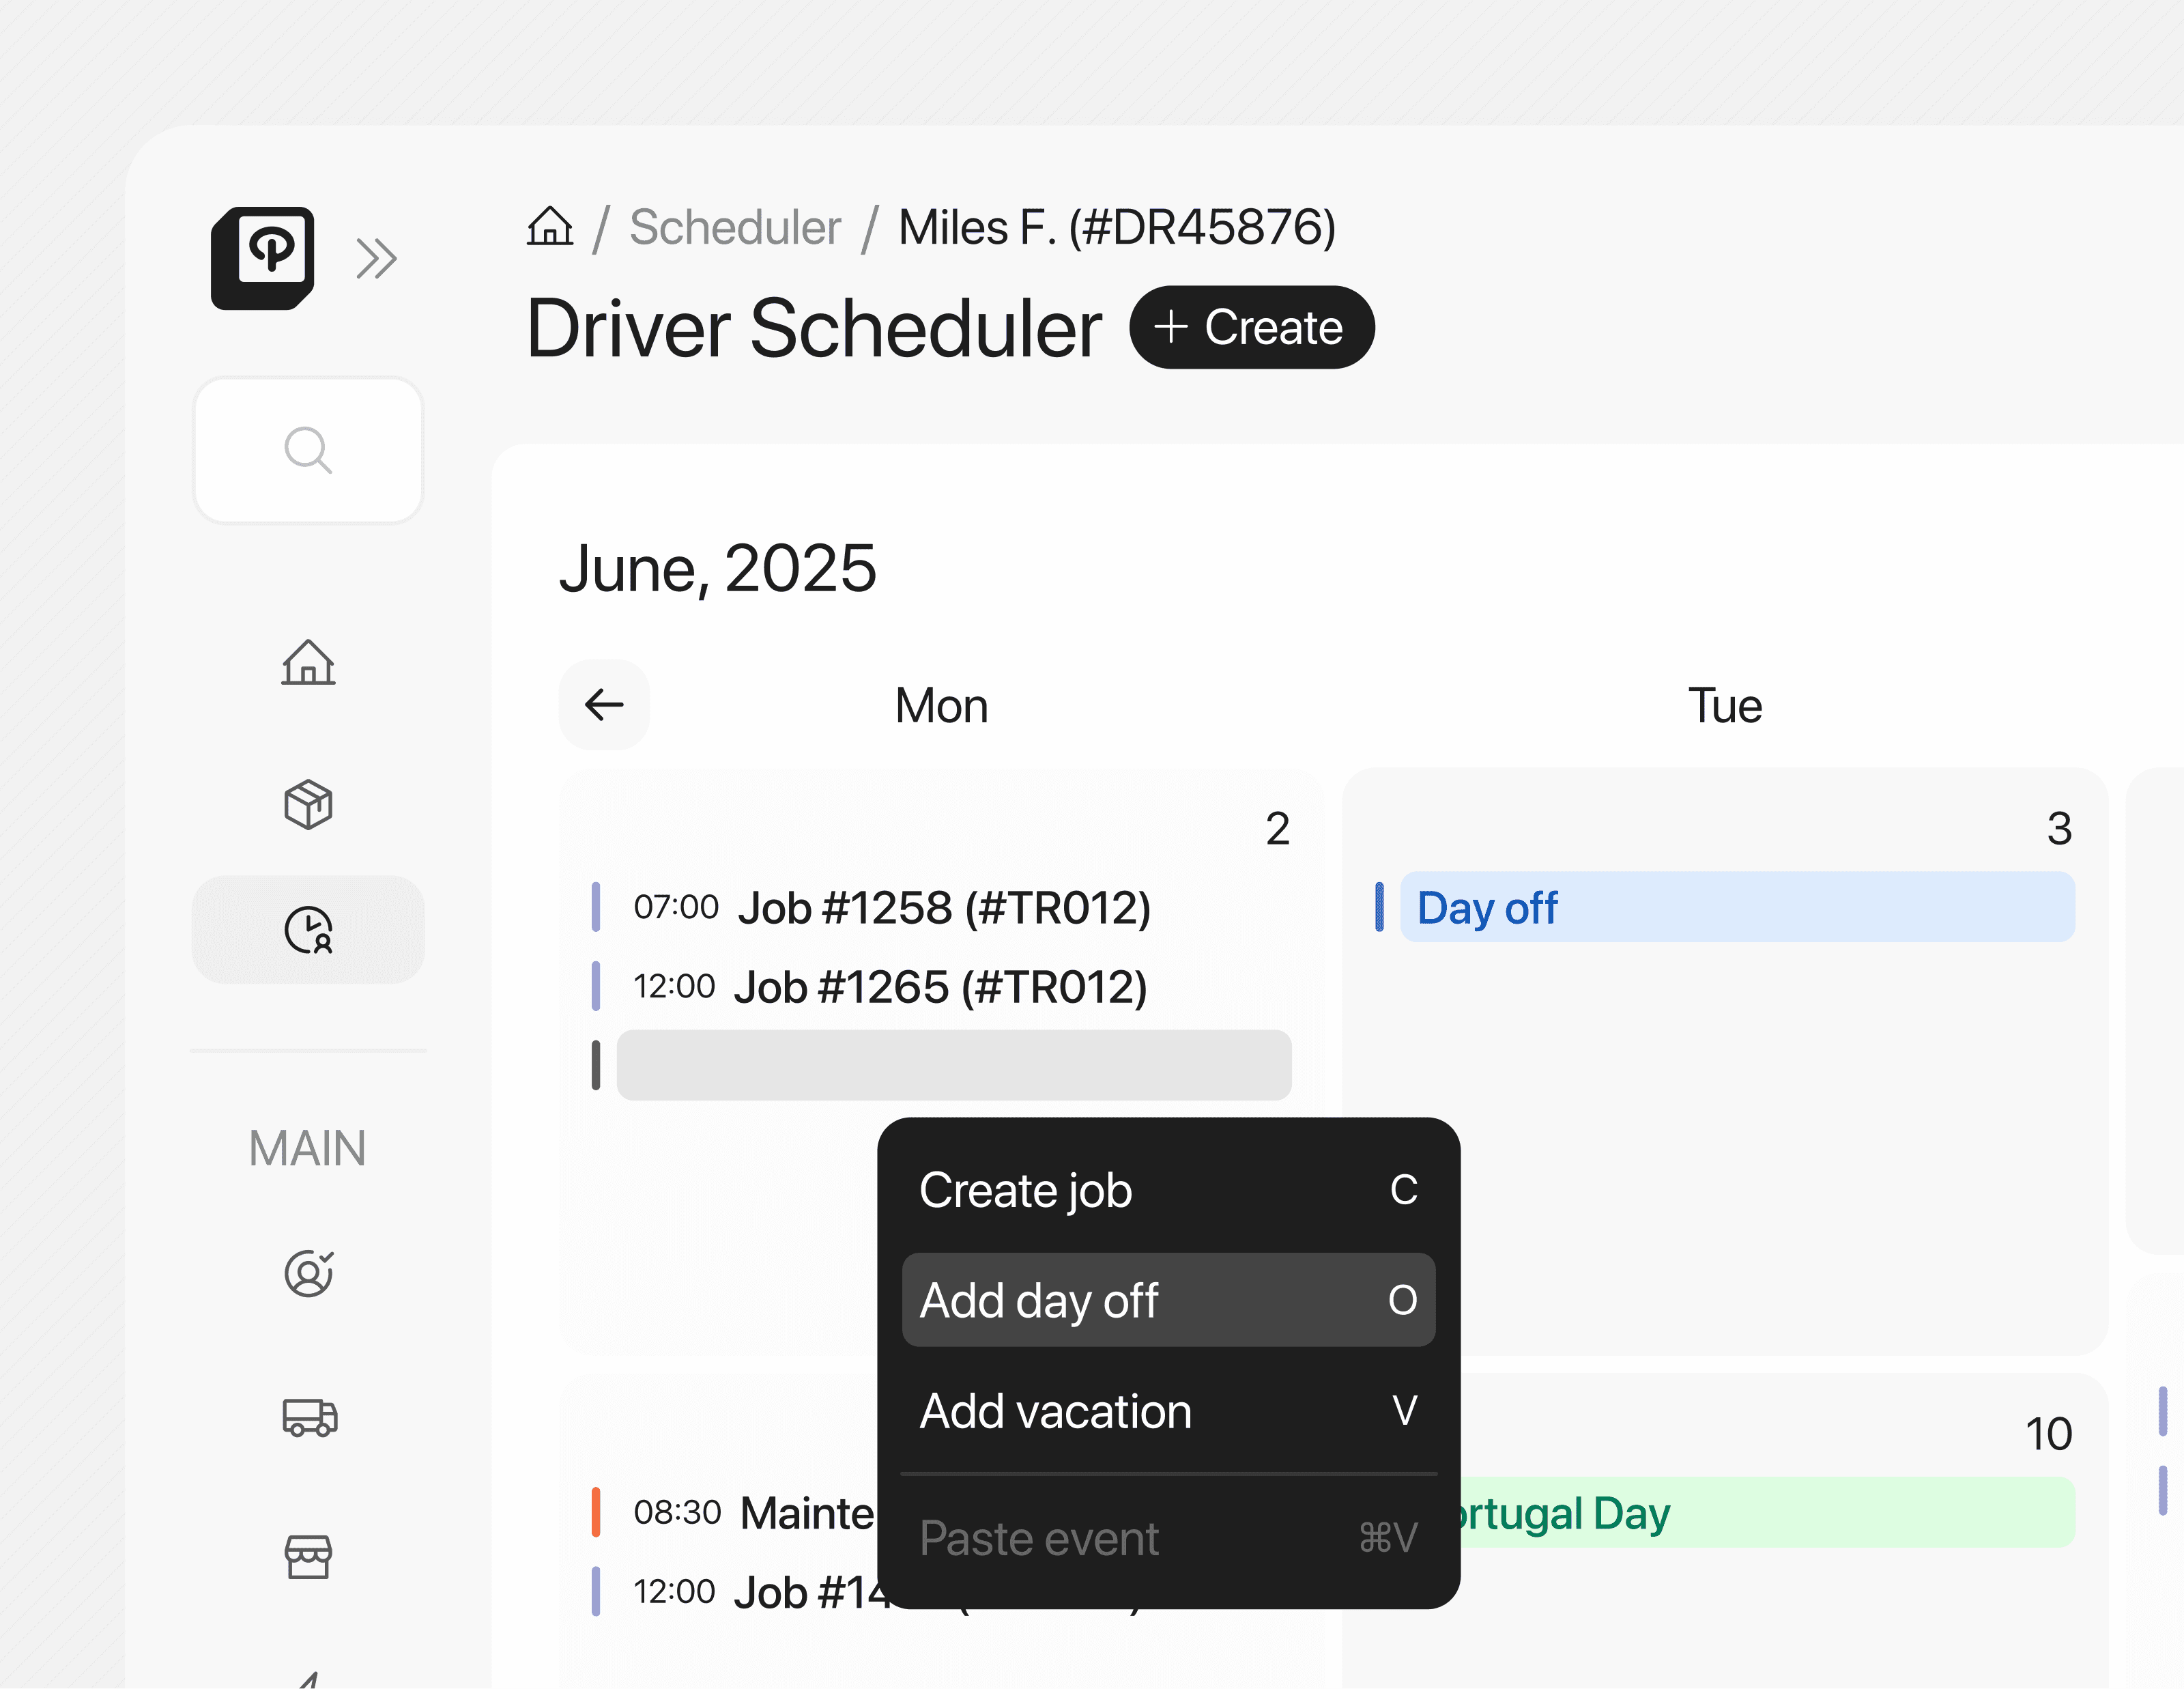The image size is (2184, 1689).
Task: Click the sidebar search box
Action: tap(308, 450)
